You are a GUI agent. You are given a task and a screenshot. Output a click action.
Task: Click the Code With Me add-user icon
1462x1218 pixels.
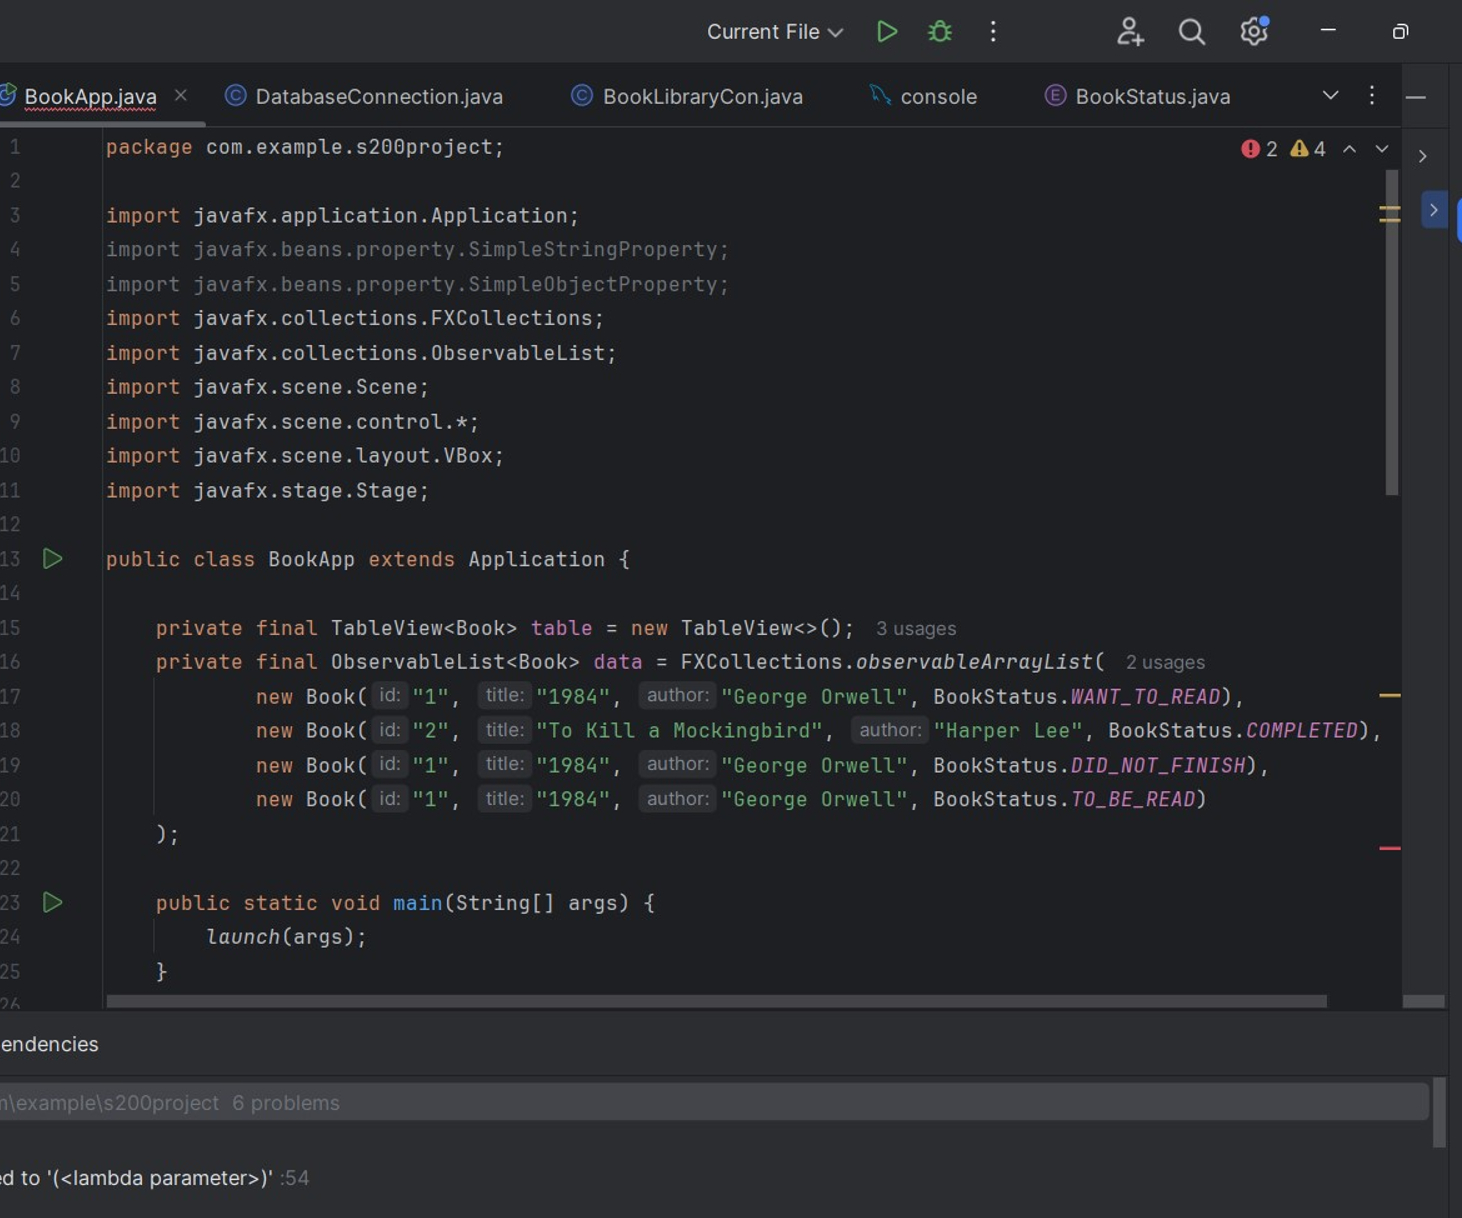pyautogui.click(x=1130, y=31)
